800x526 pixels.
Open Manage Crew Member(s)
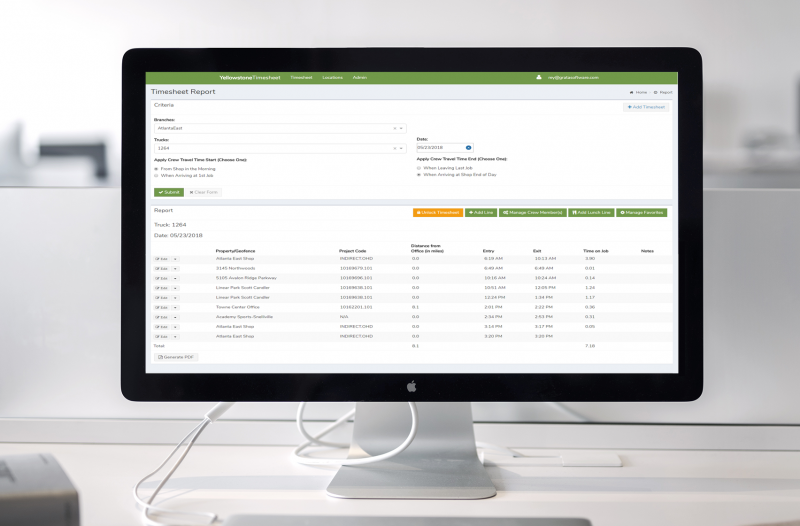point(533,213)
